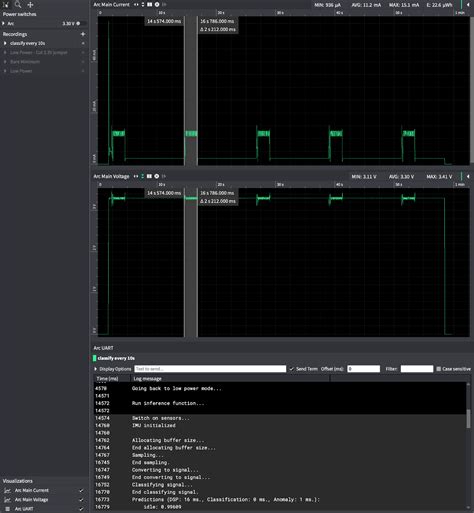Click horizontal fit arrows on Arc Main Current
474x513 pixels.
(136, 5)
